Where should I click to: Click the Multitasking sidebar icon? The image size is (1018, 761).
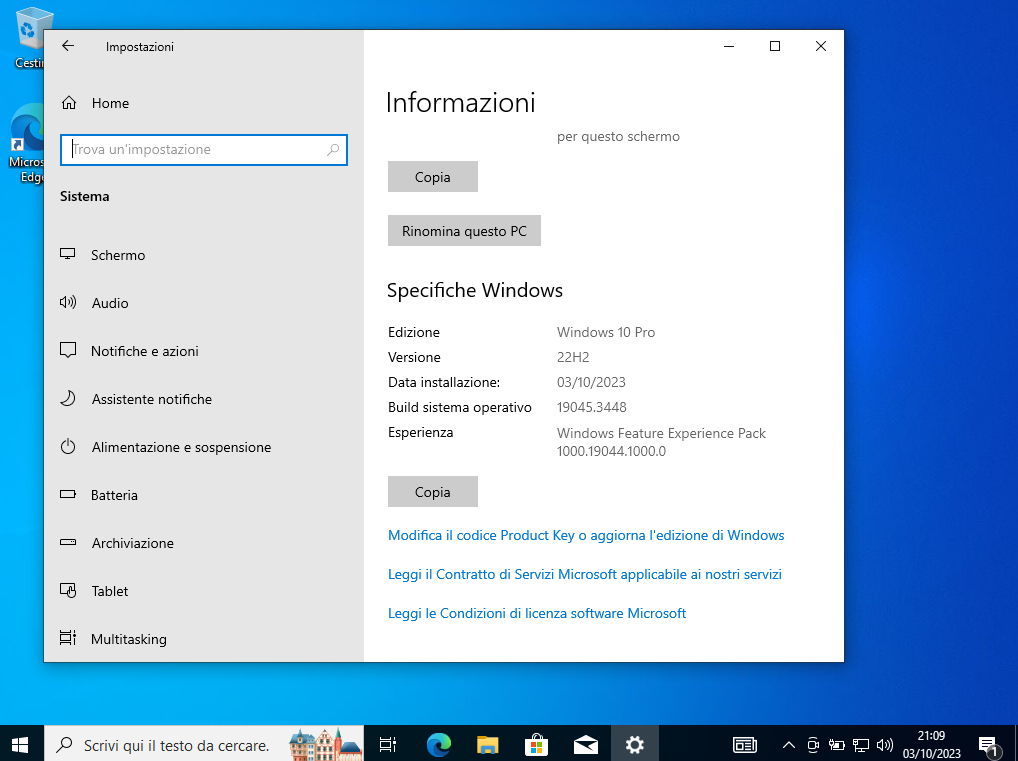tap(68, 638)
